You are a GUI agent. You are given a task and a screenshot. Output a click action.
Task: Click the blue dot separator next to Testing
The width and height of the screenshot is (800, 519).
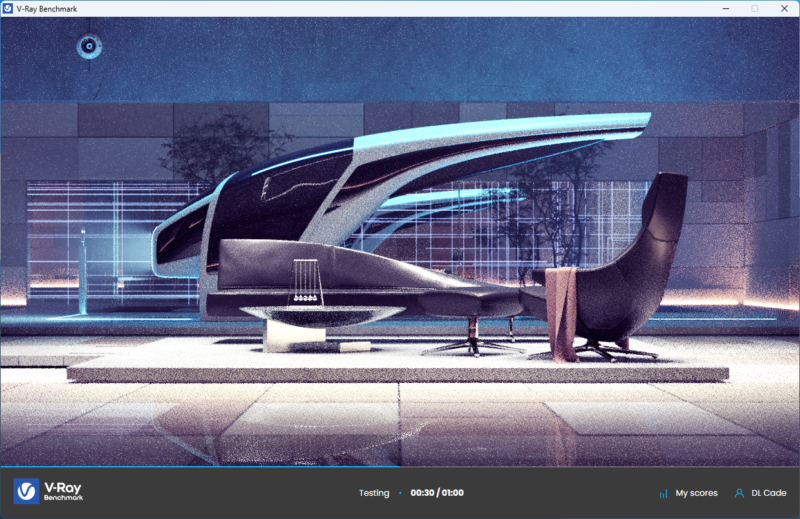pos(400,493)
